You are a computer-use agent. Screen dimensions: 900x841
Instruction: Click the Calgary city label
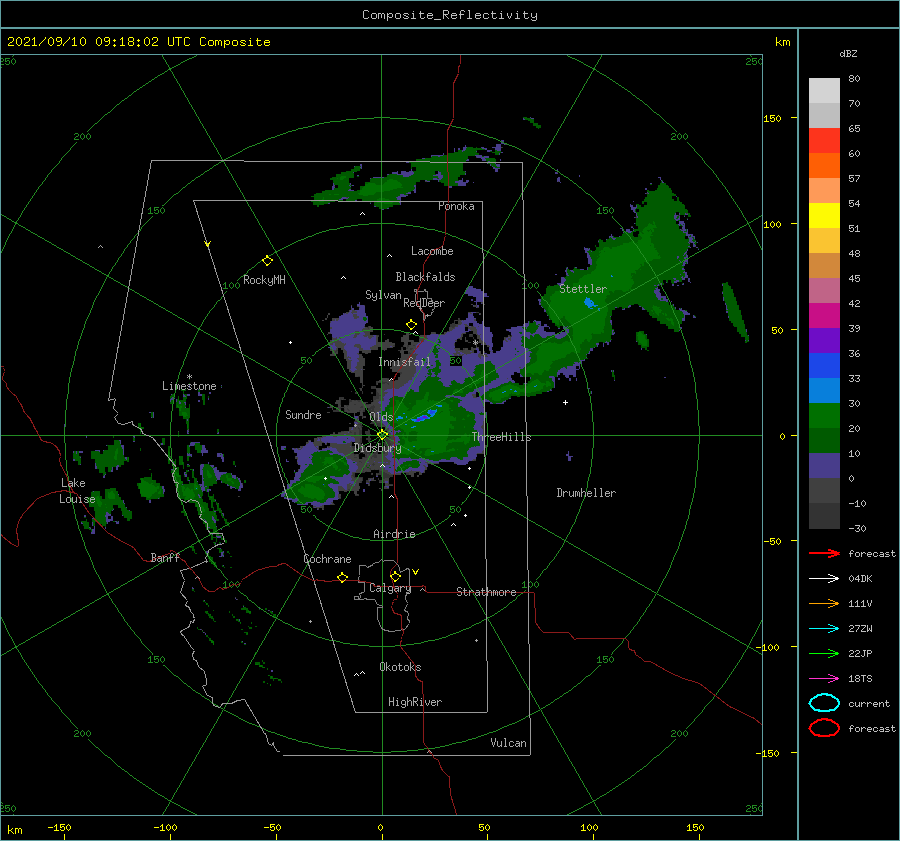point(390,588)
